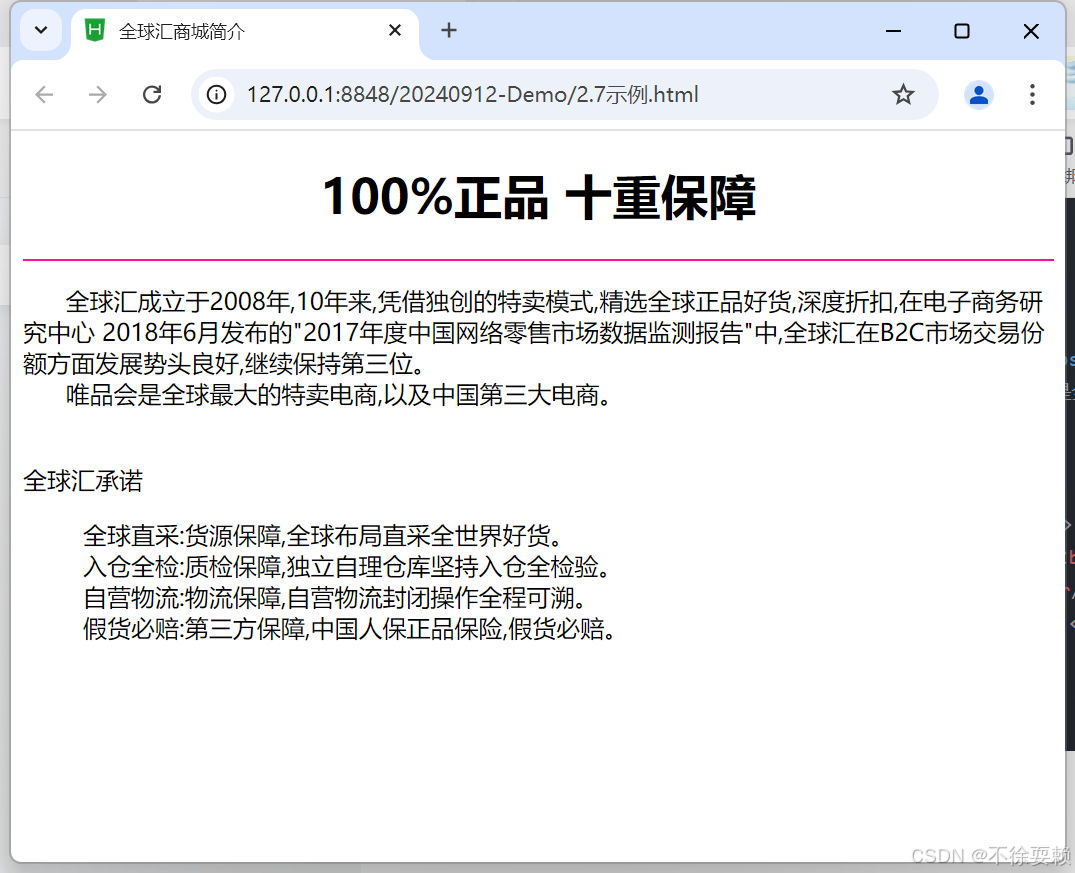View site information icon in address bar
1075x873 pixels.
(217, 95)
